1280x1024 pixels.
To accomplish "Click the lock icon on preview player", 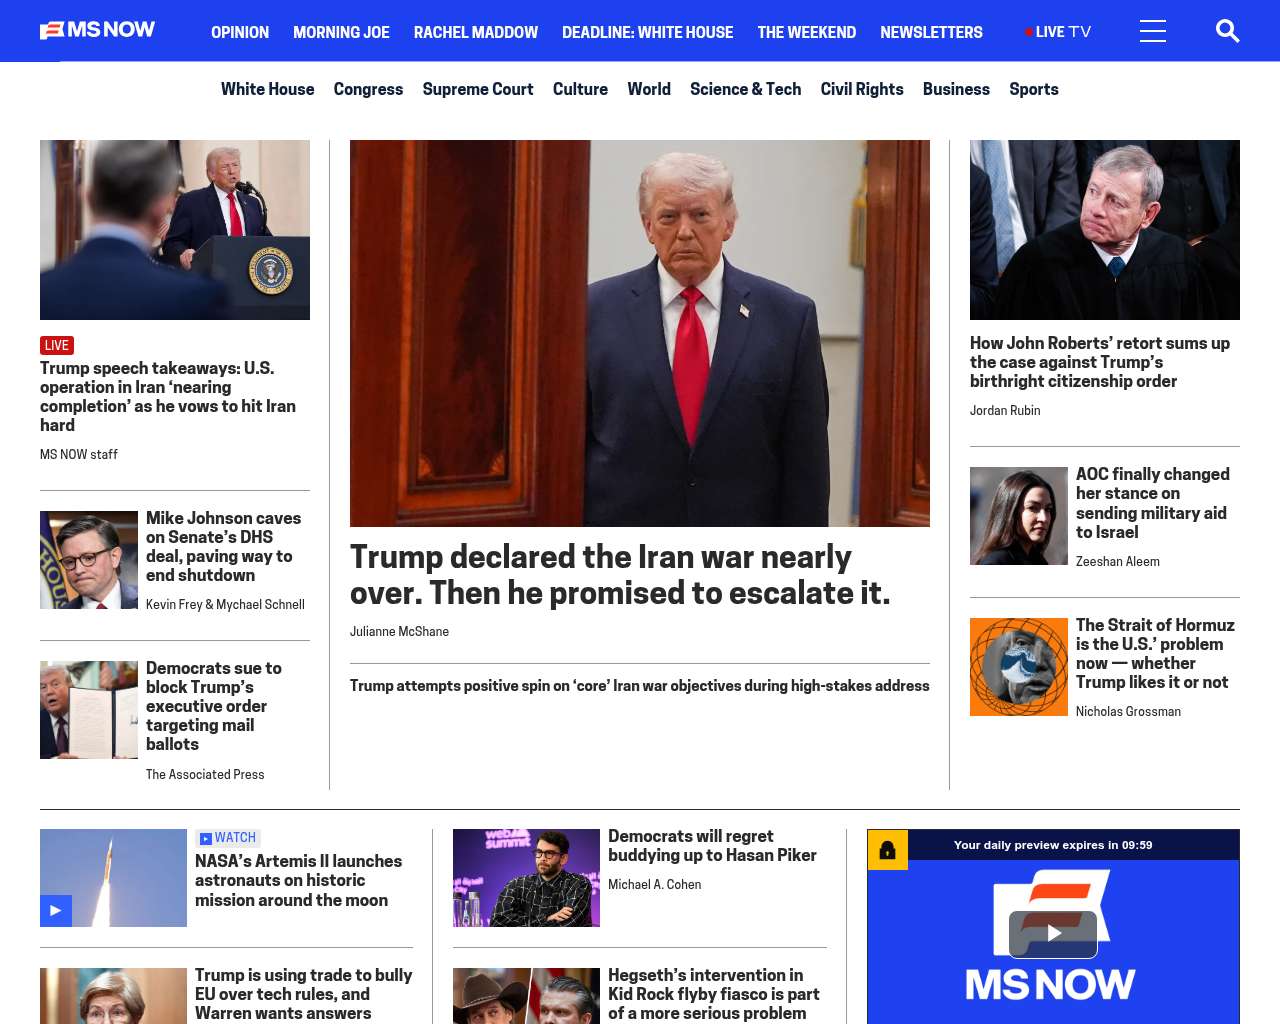I will [x=887, y=850].
